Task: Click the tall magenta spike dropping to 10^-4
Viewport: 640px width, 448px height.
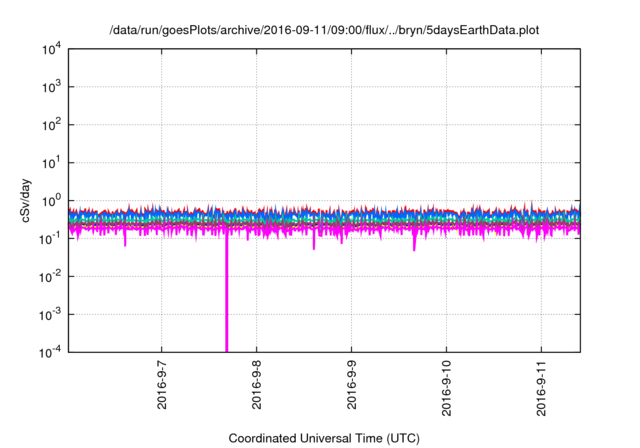Action: click(227, 300)
